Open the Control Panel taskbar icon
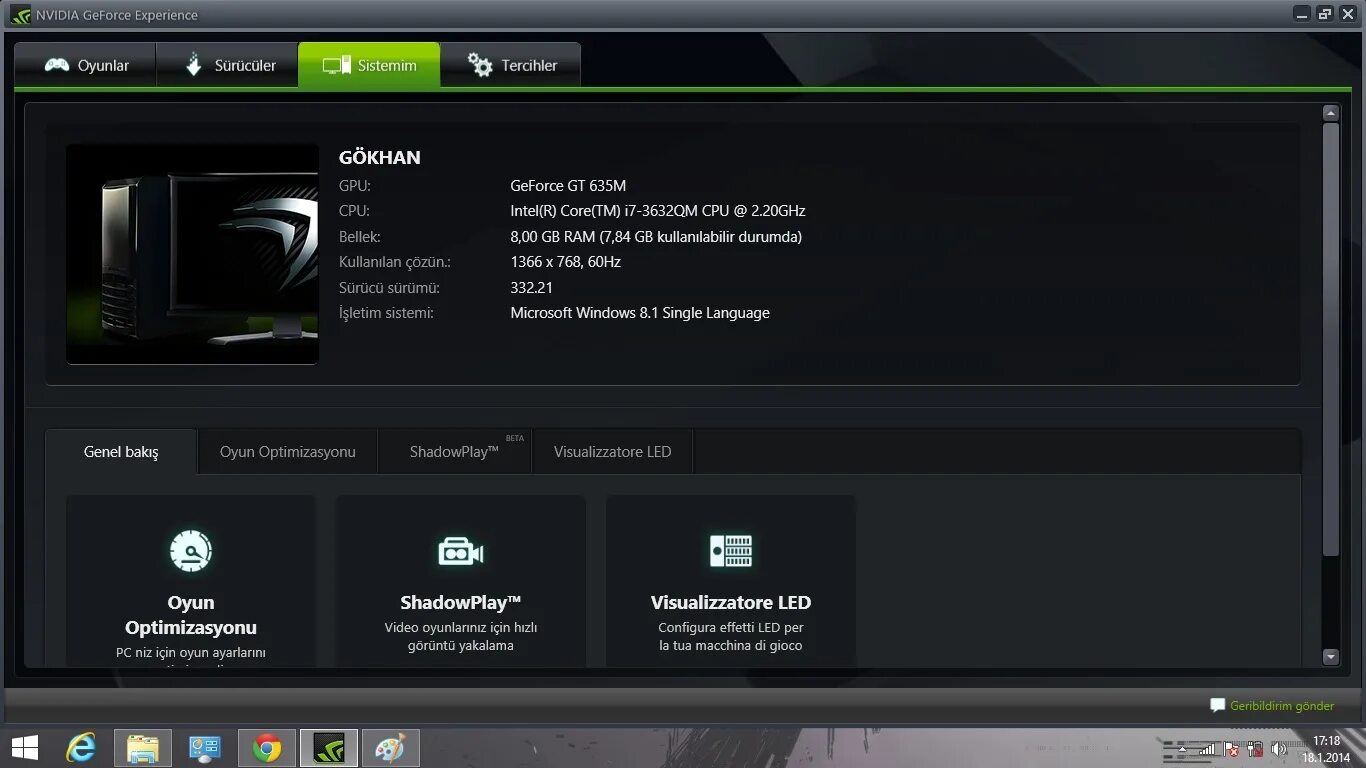The width and height of the screenshot is (1366, 768). pyautogui.click(x=205, y=748)
